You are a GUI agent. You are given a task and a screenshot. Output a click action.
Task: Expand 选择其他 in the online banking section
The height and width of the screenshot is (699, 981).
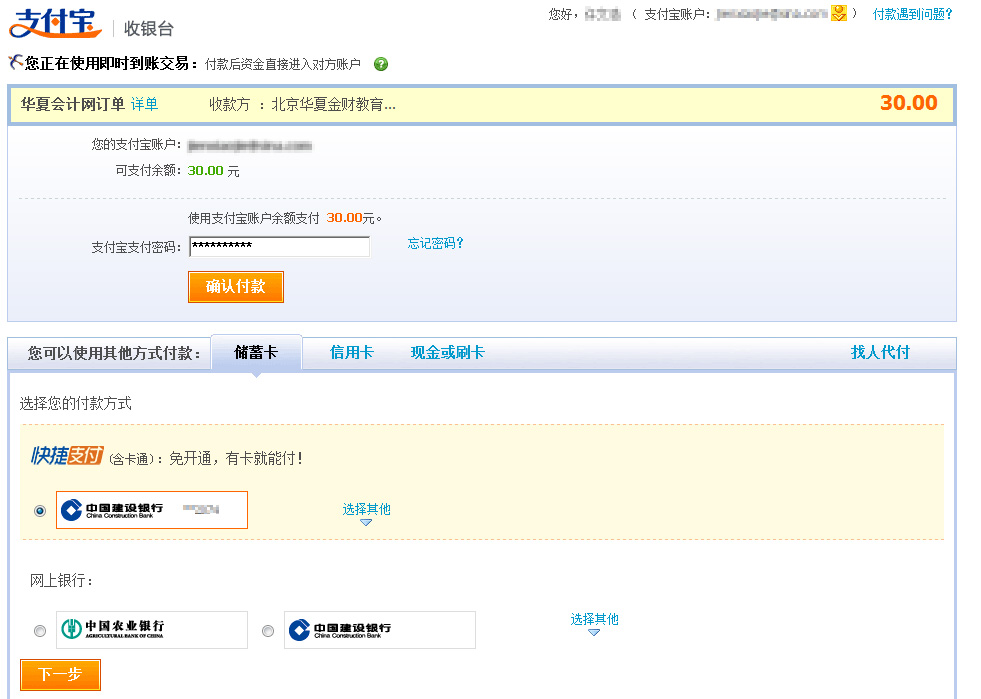[594, 623]
